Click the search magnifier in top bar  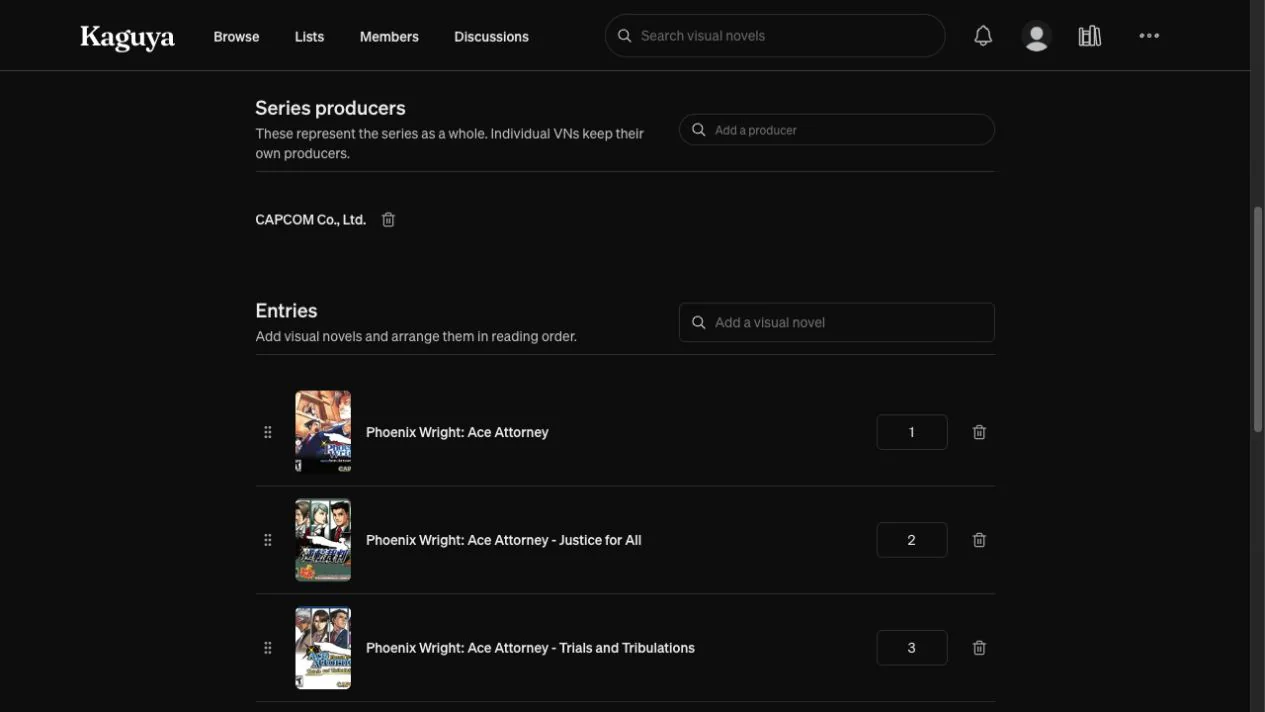point(625,36)
